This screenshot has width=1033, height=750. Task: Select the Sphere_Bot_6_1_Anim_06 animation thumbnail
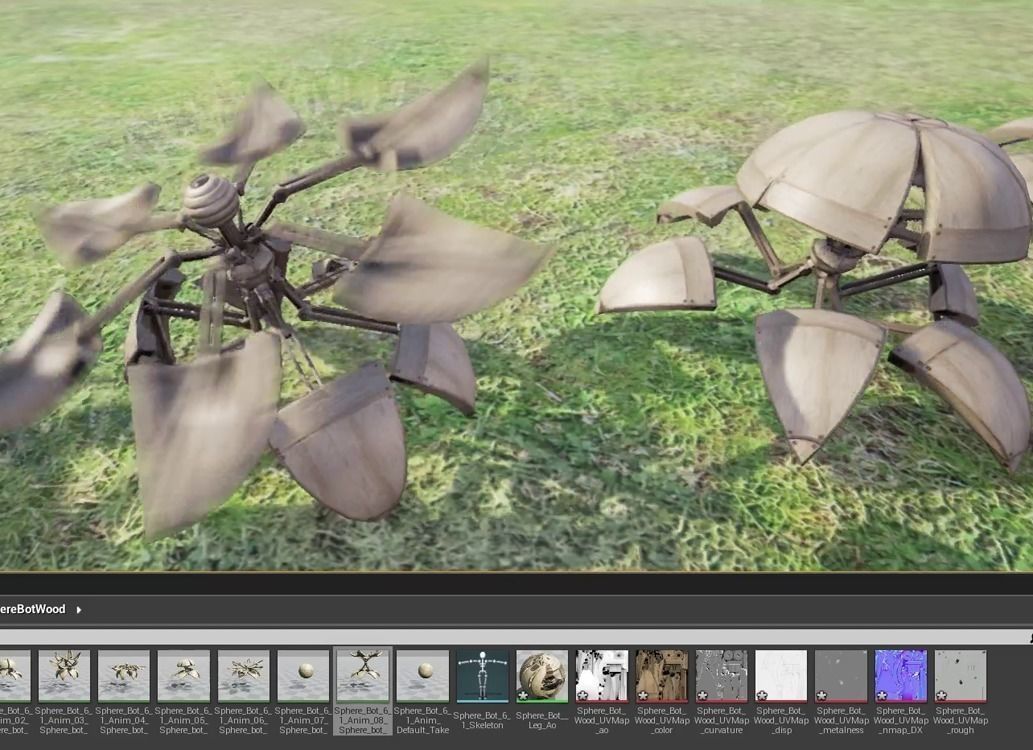[x=243, y=676]
